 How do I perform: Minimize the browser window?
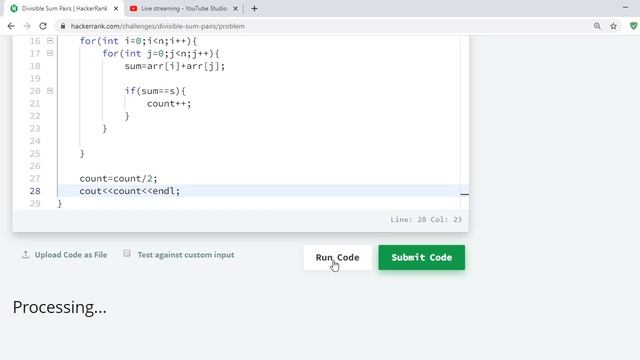(625, 7)
